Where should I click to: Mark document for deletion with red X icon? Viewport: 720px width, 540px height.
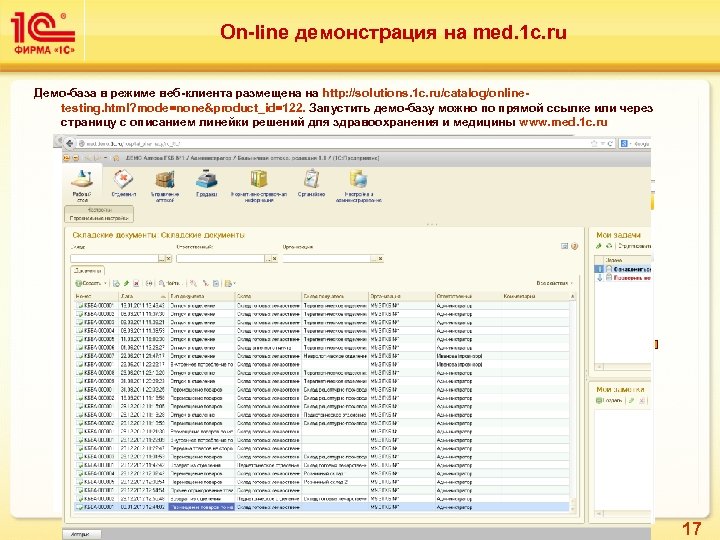tap(136, 283)
